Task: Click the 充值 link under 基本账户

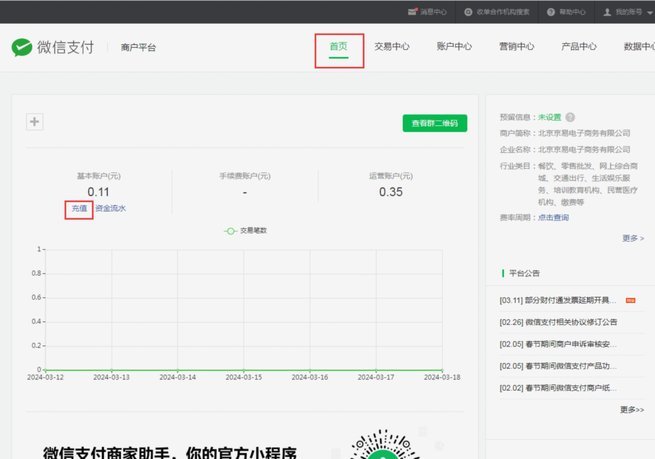Action: pos(79,208)
